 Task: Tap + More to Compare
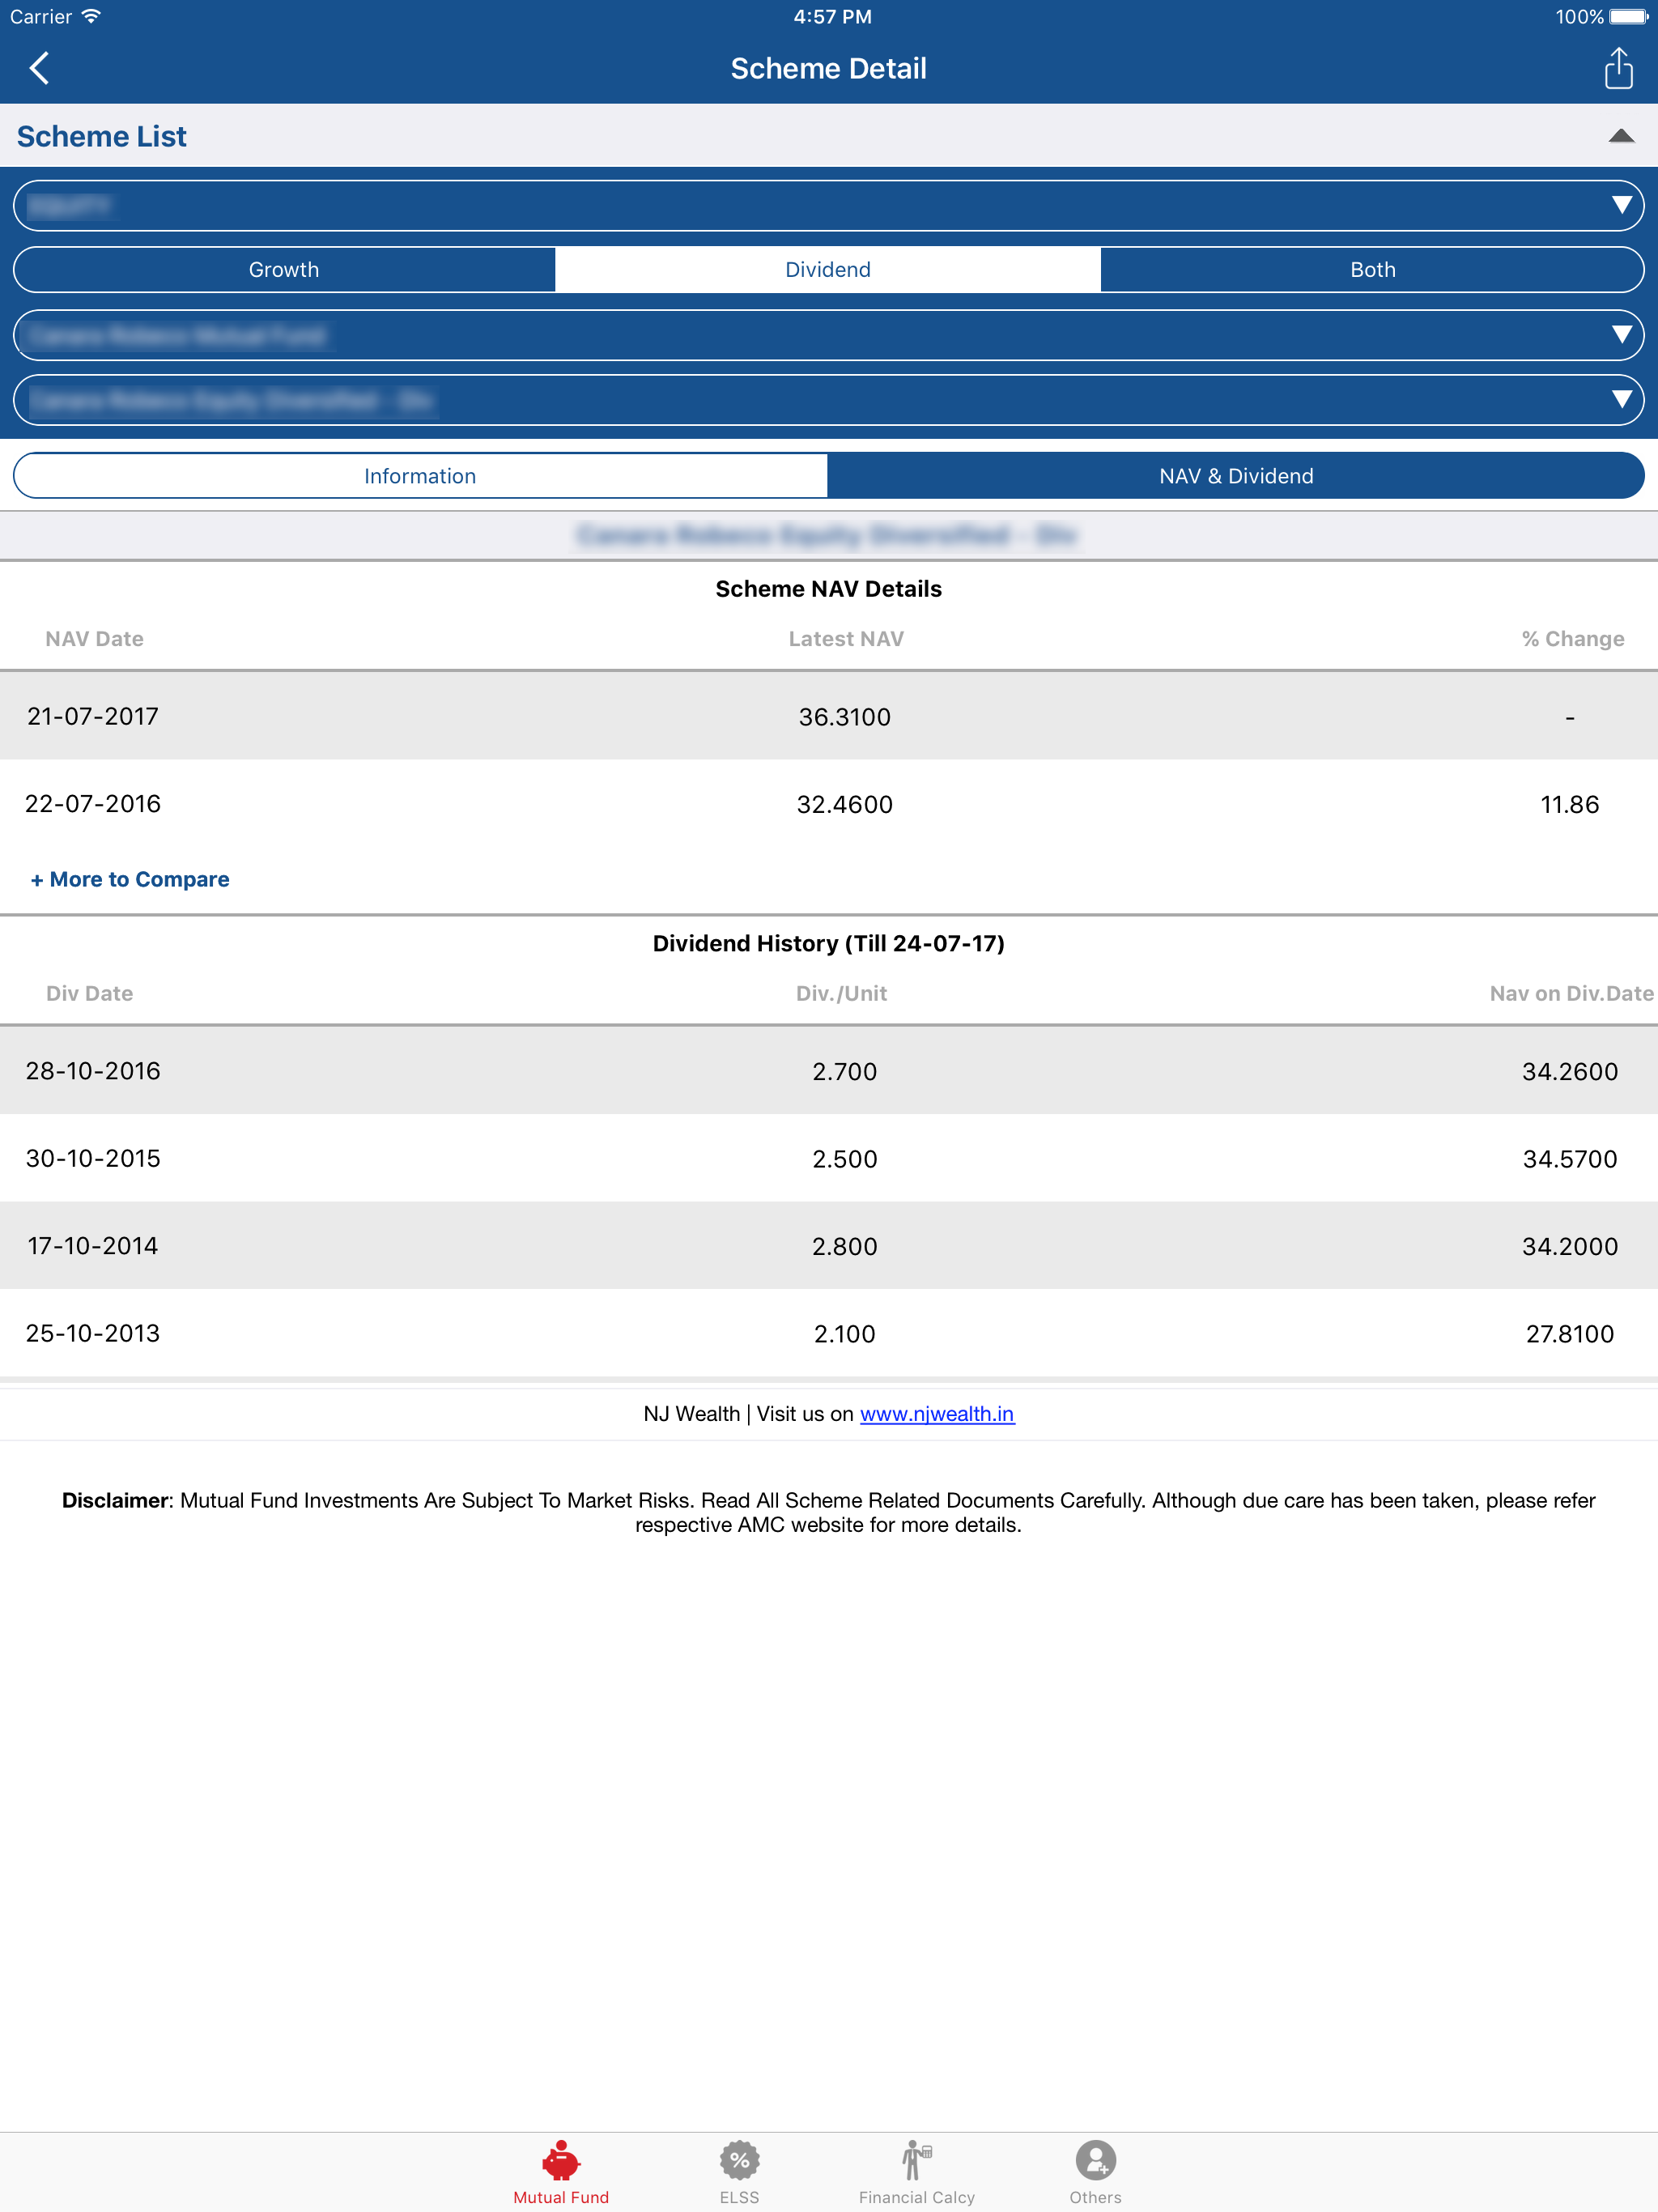click(130, 879)
